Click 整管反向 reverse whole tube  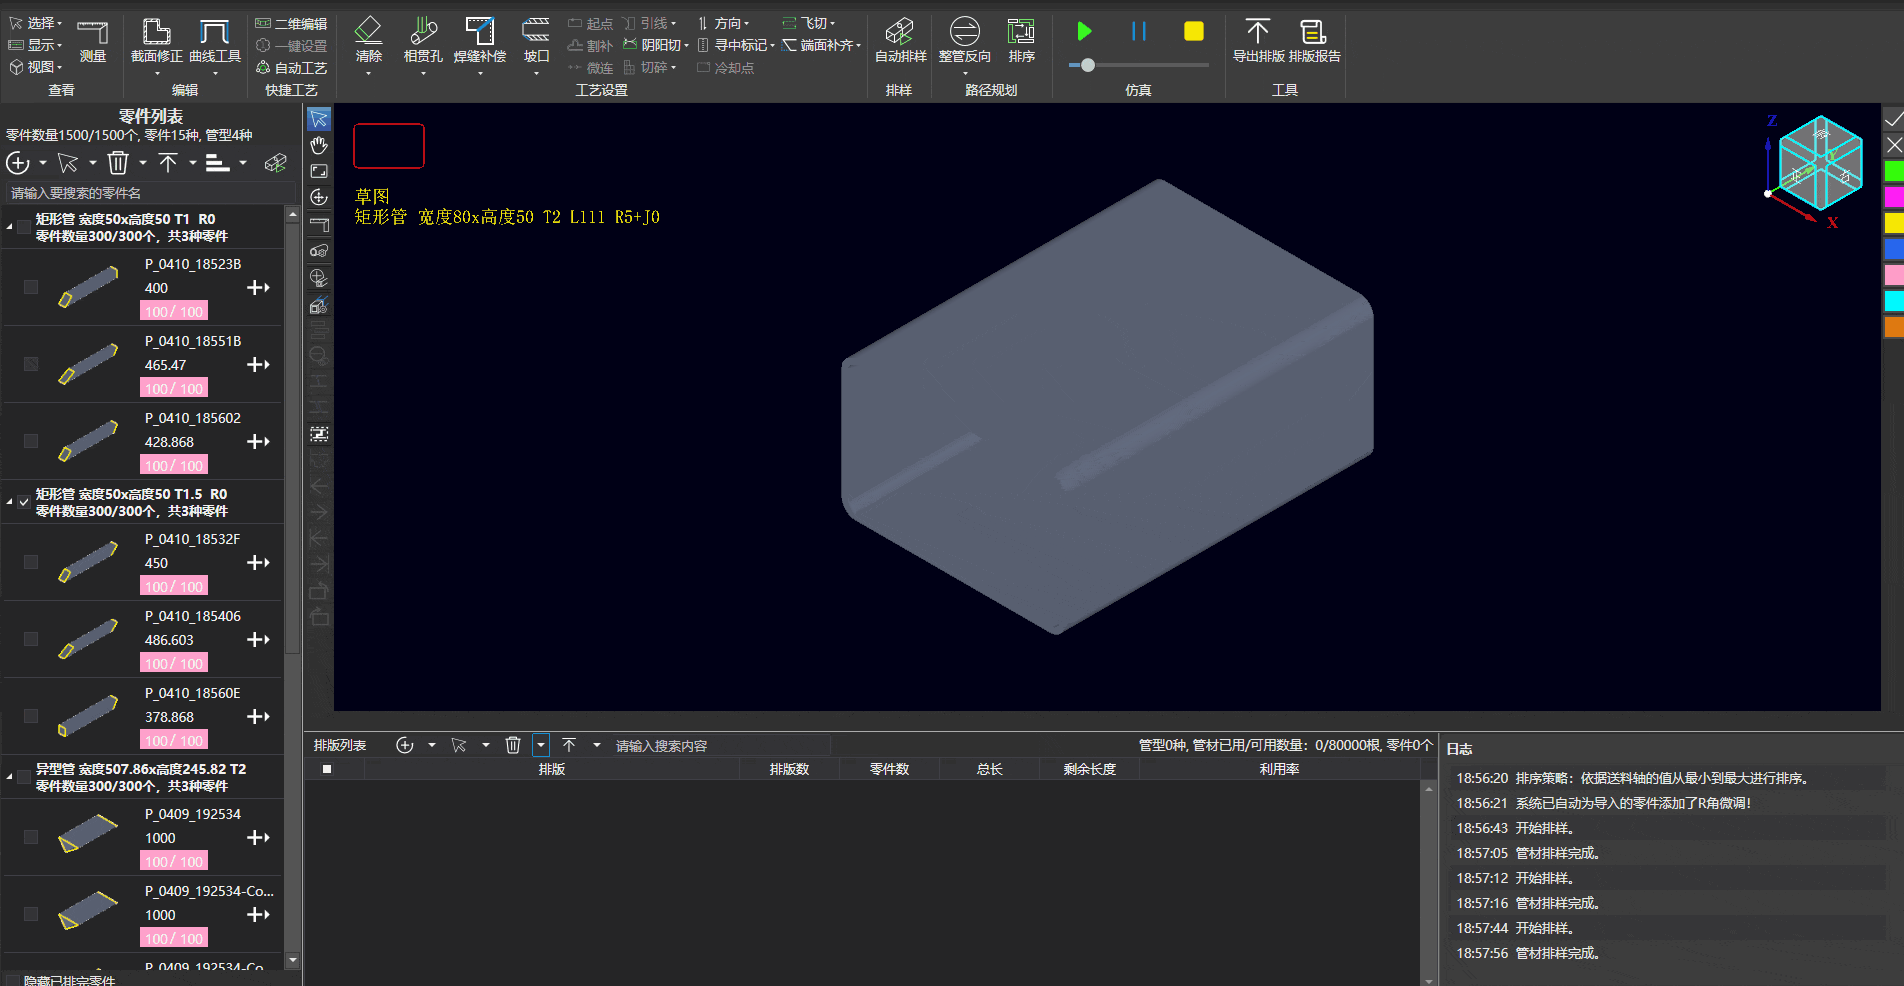[965, 41]
